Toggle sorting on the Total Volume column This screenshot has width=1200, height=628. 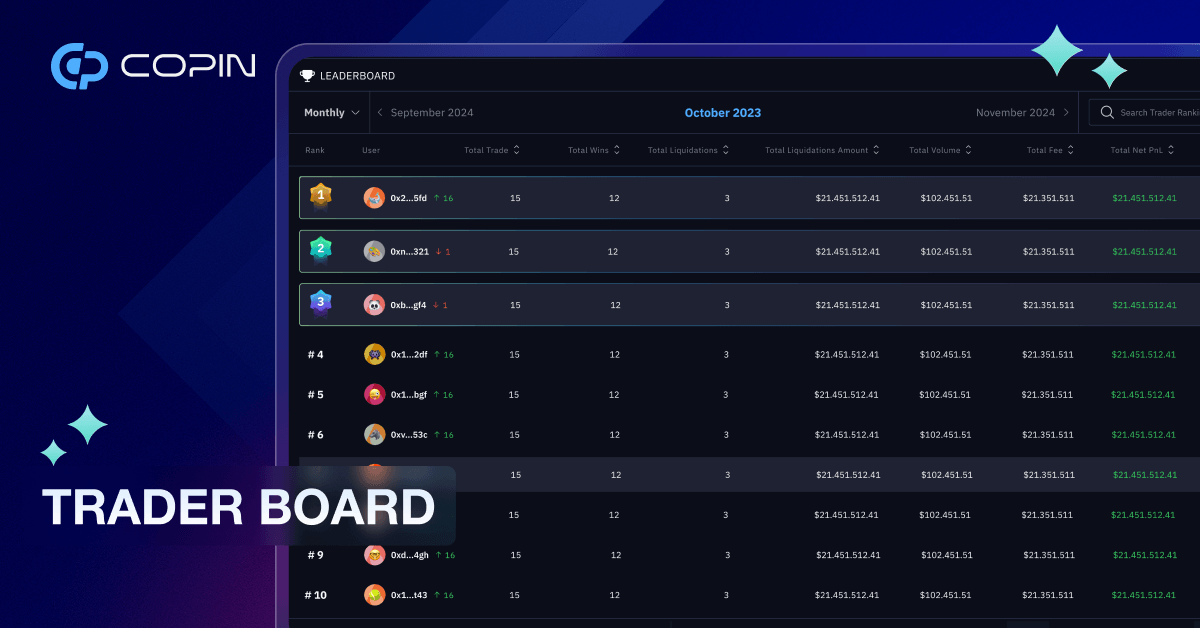[x=968, y=150]
